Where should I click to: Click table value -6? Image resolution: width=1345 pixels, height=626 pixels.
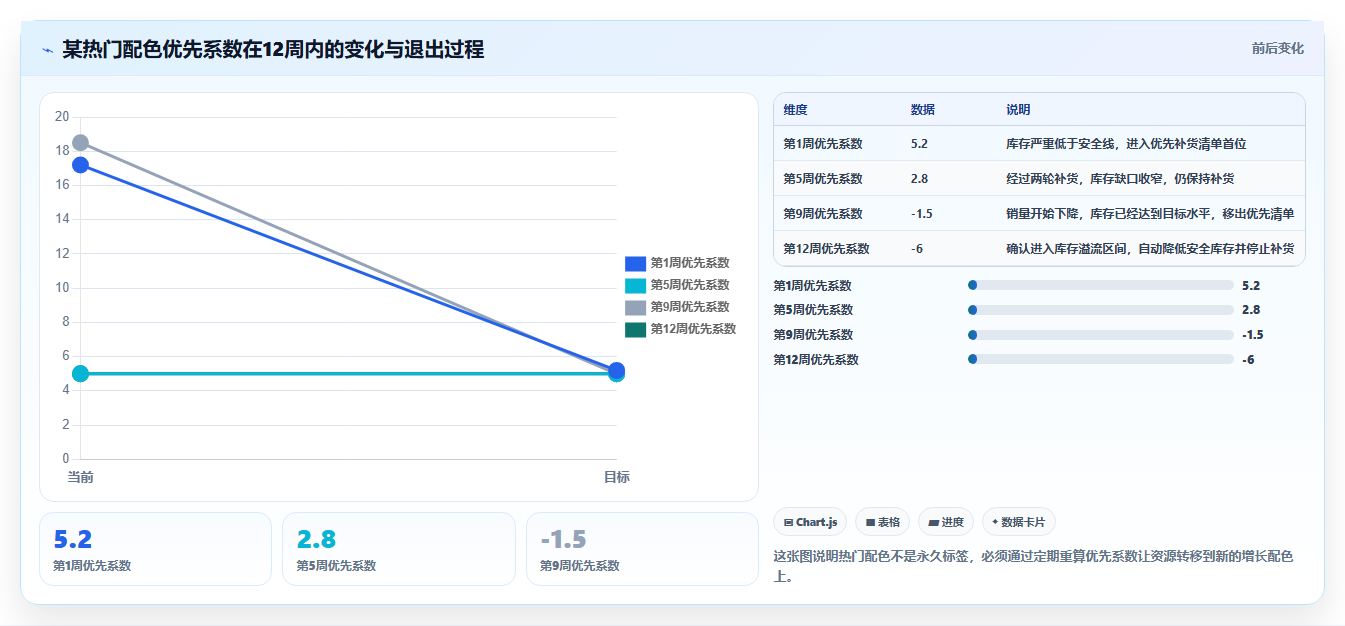[x=917, y=249]
